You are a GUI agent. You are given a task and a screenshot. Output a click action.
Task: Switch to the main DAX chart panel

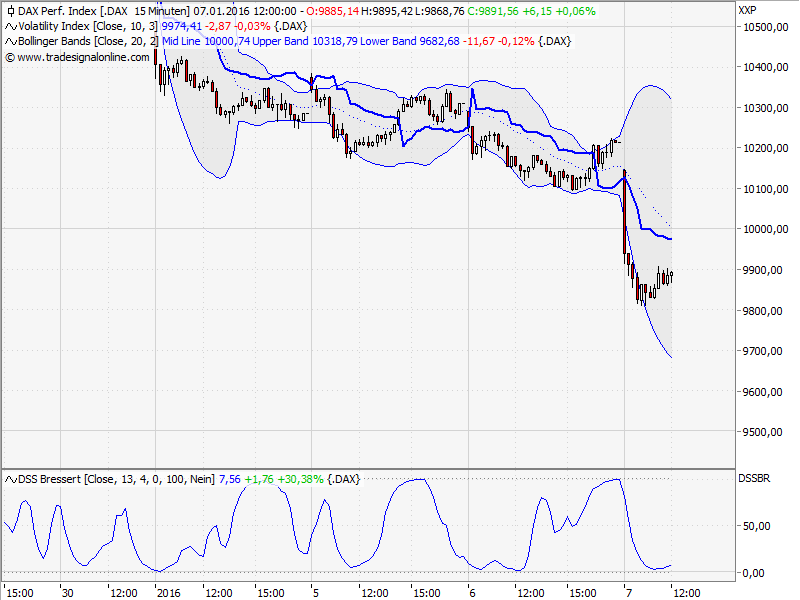tap(400, 250)
